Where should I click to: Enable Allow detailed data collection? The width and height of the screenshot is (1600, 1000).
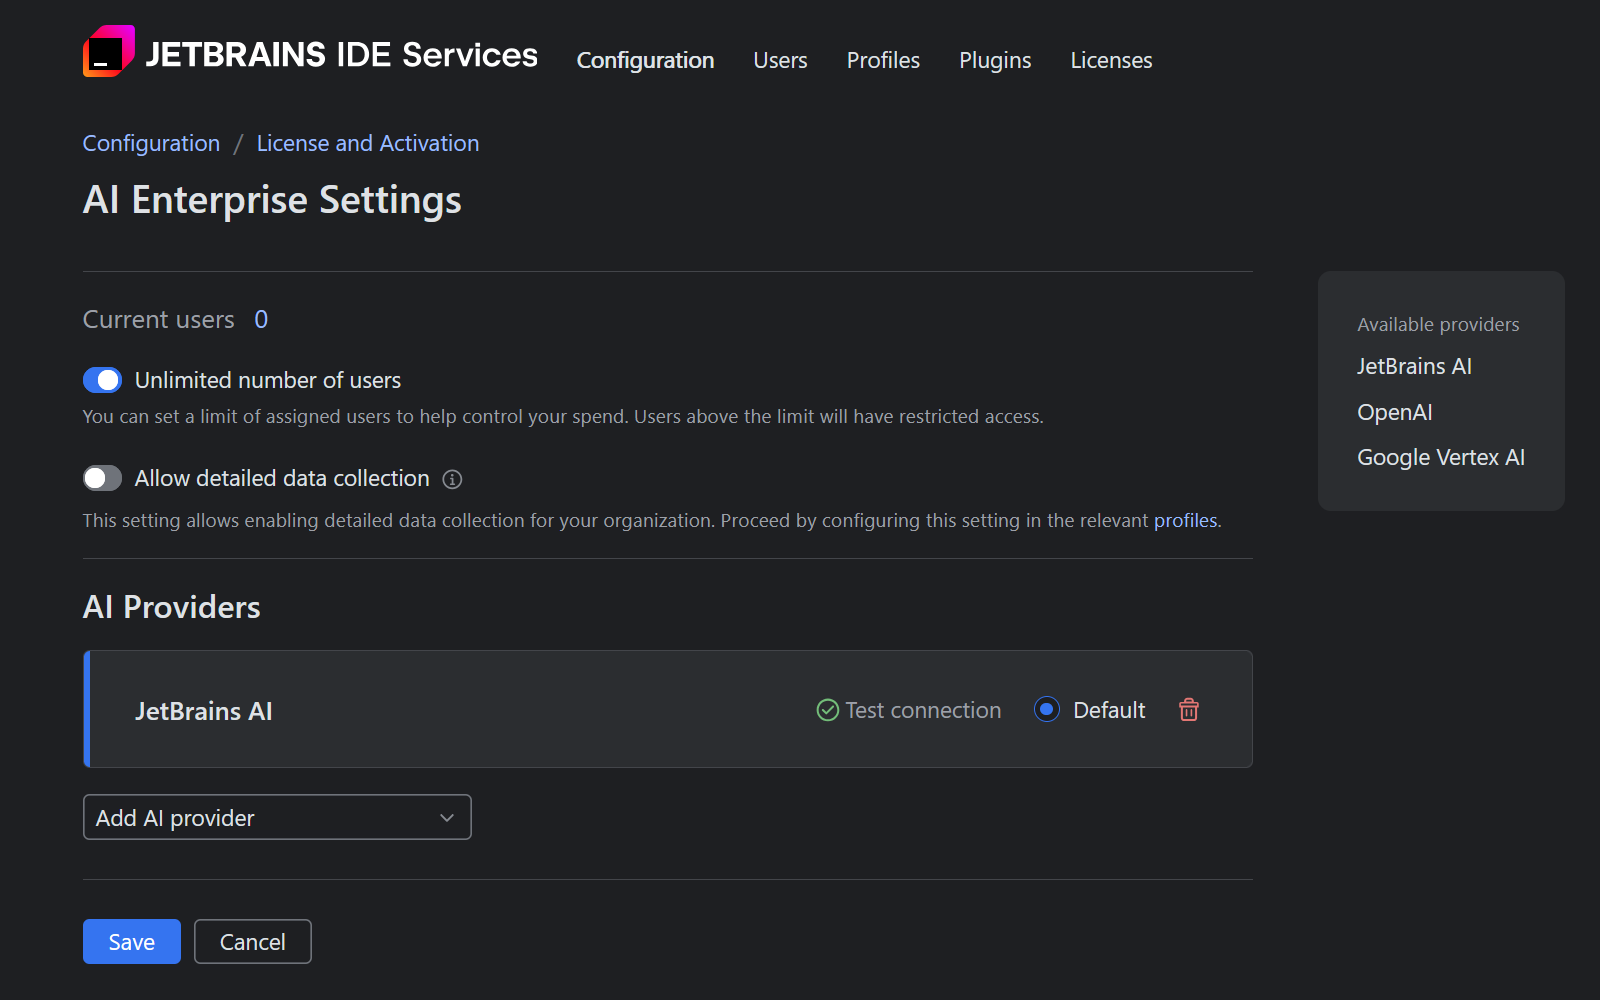point(102,478)
